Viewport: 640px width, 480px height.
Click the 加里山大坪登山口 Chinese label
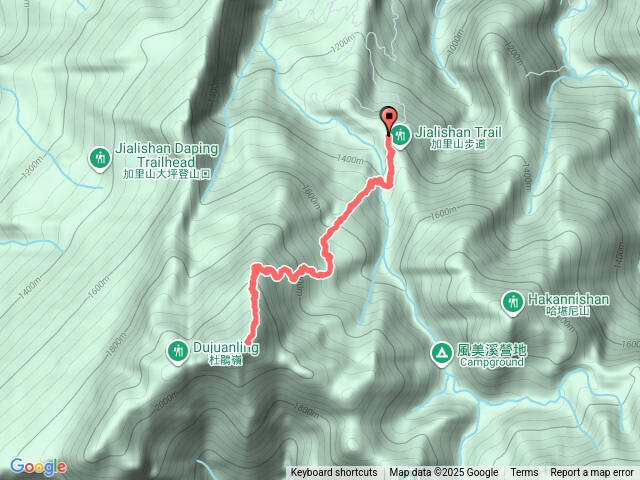[167, 174]
